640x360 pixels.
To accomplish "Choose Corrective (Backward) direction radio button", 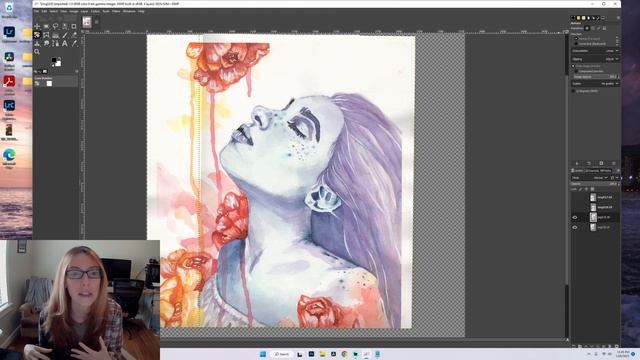I will [576, 44].
